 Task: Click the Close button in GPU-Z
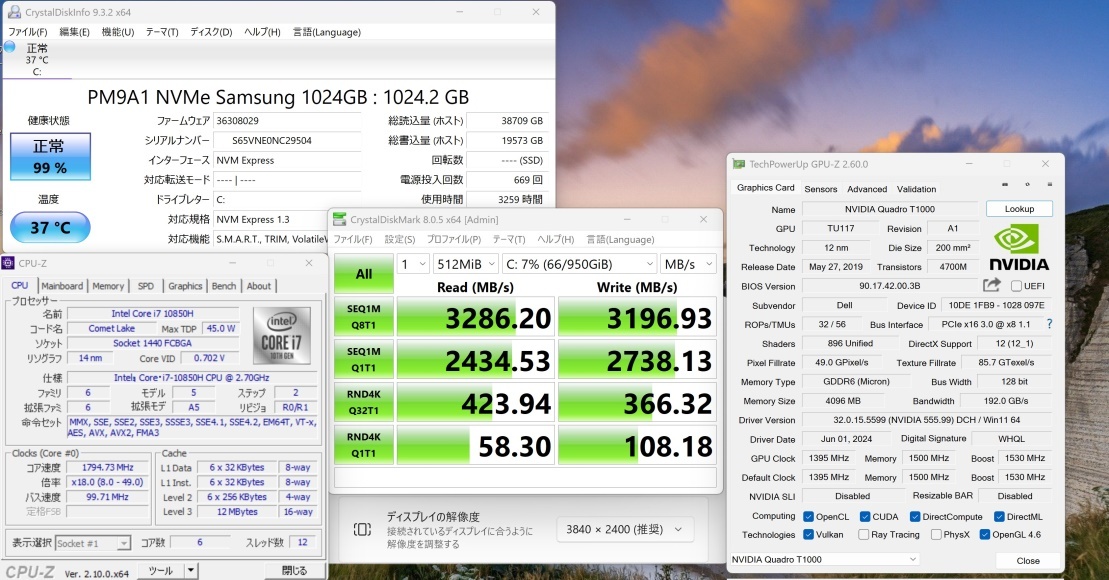click(x=1028, y=560)
